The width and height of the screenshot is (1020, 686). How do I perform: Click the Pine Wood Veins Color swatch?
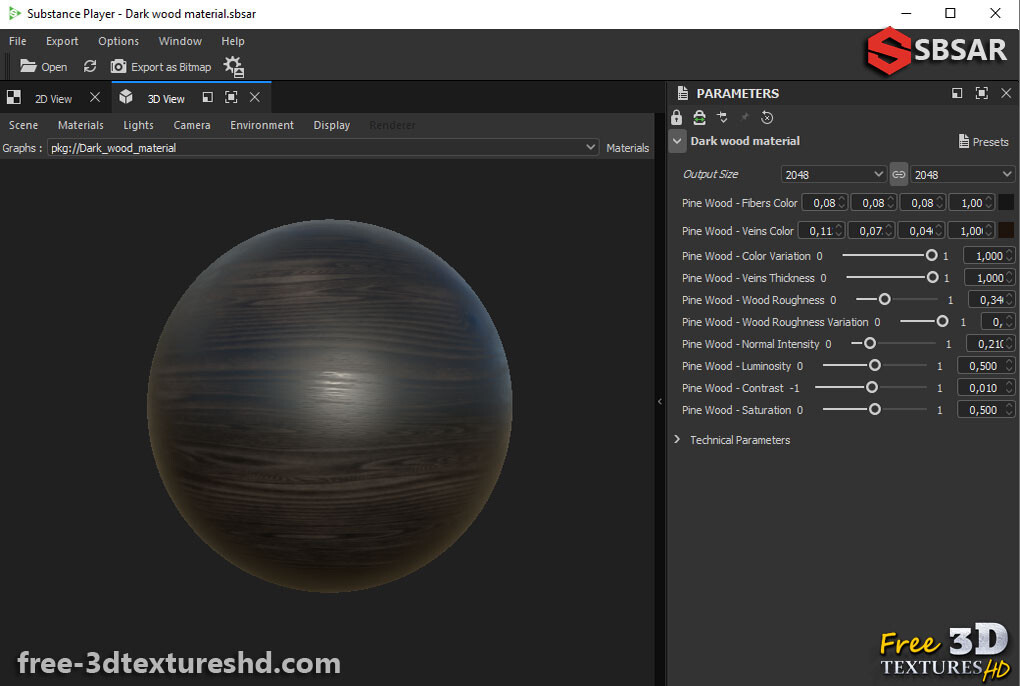[x=1006, y=230]
